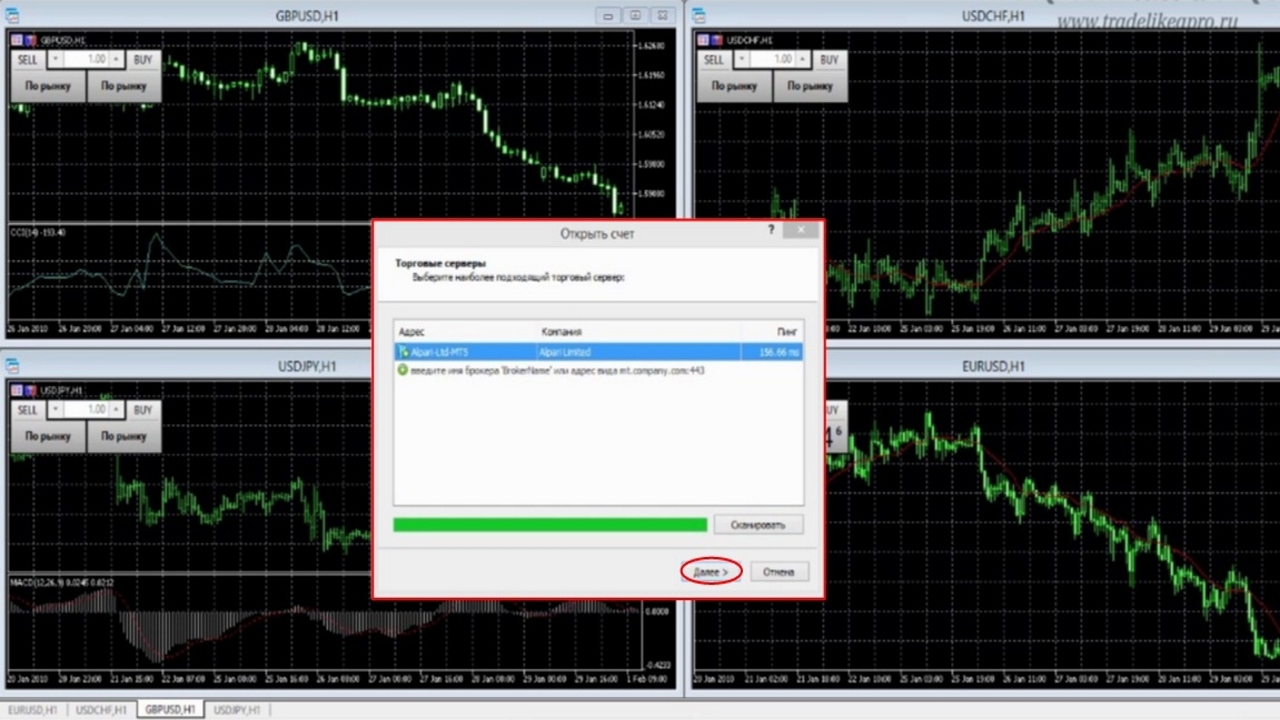Switch to the USDCHF,H1 bottom tab
Screen dimensions: 1280x720
[x=101, y=710]
